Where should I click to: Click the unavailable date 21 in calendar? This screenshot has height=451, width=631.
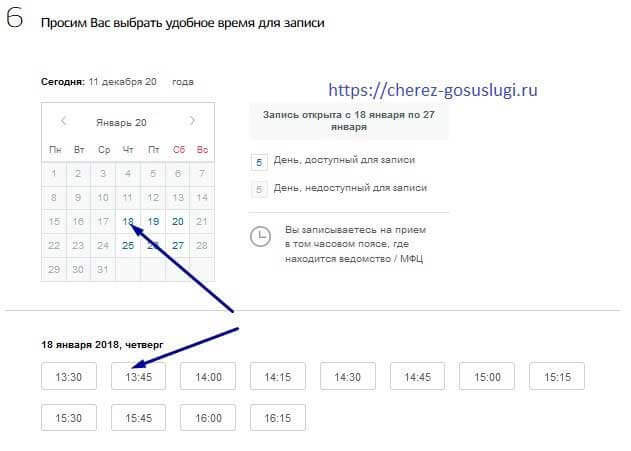(202, 222)
